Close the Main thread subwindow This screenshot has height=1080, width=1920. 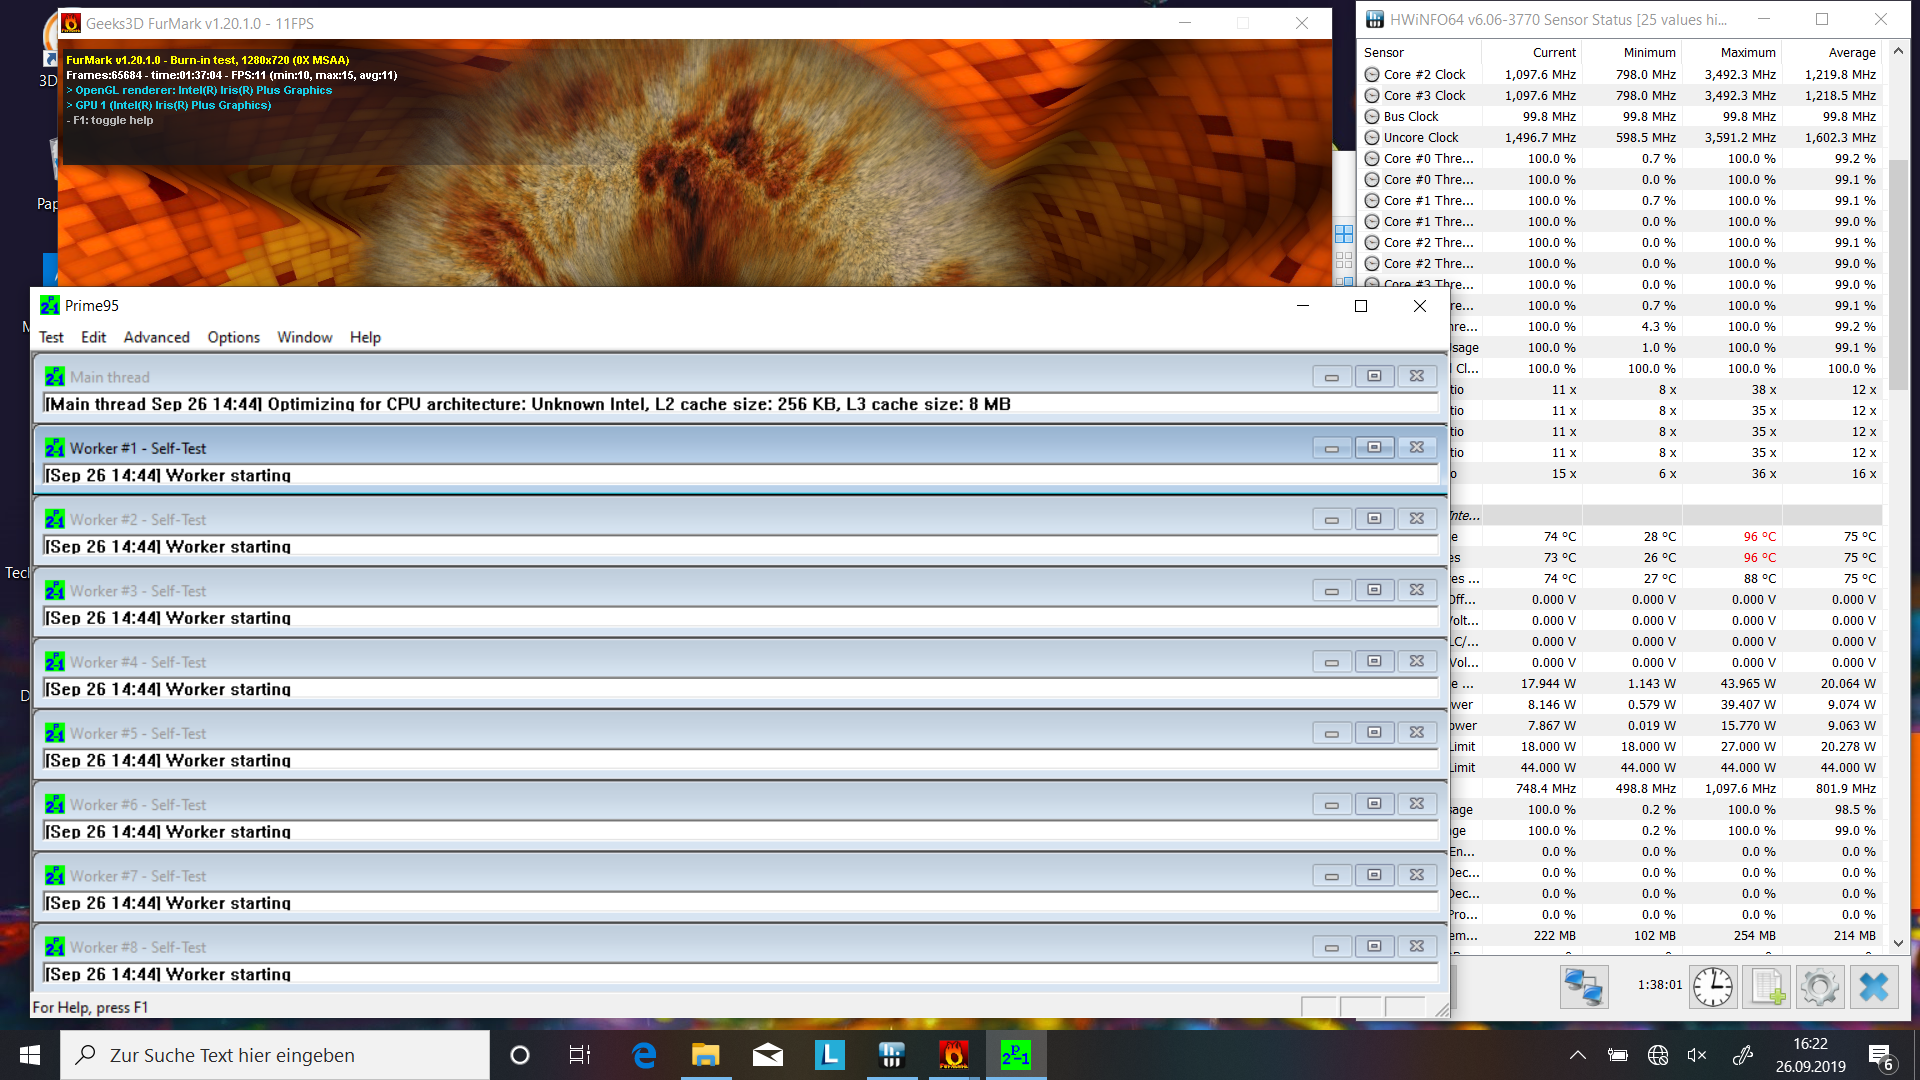1416,377
